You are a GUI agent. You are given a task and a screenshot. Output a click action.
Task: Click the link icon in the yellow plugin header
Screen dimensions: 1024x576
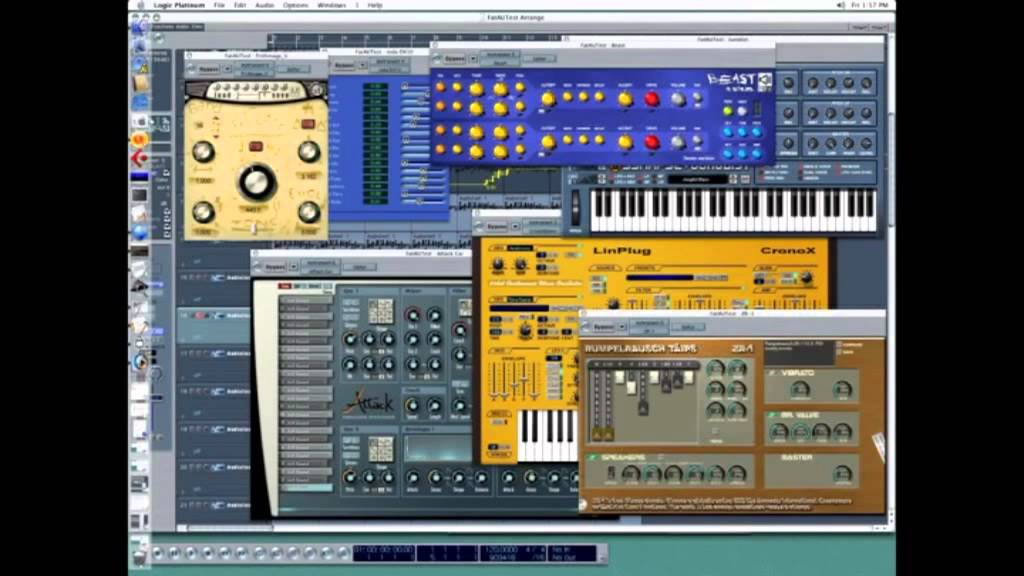pos(191,69)
